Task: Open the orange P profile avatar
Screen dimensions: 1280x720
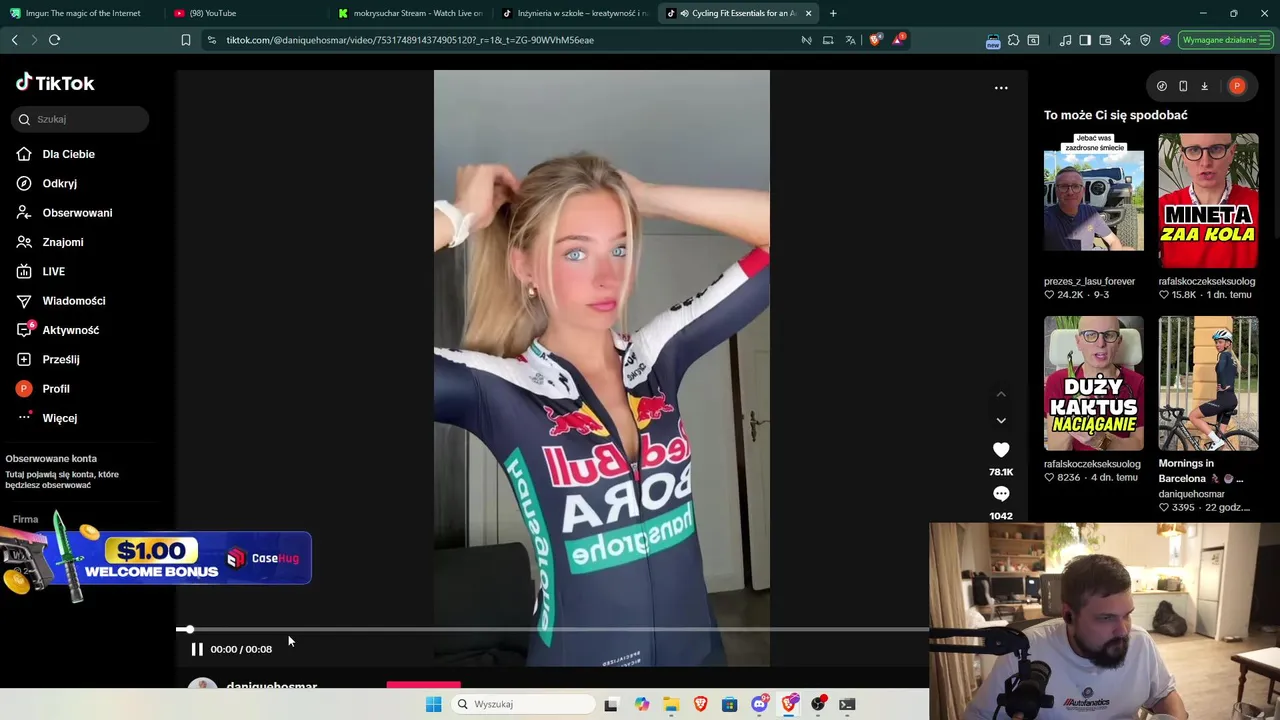Action: click(x=1237, y=86)
